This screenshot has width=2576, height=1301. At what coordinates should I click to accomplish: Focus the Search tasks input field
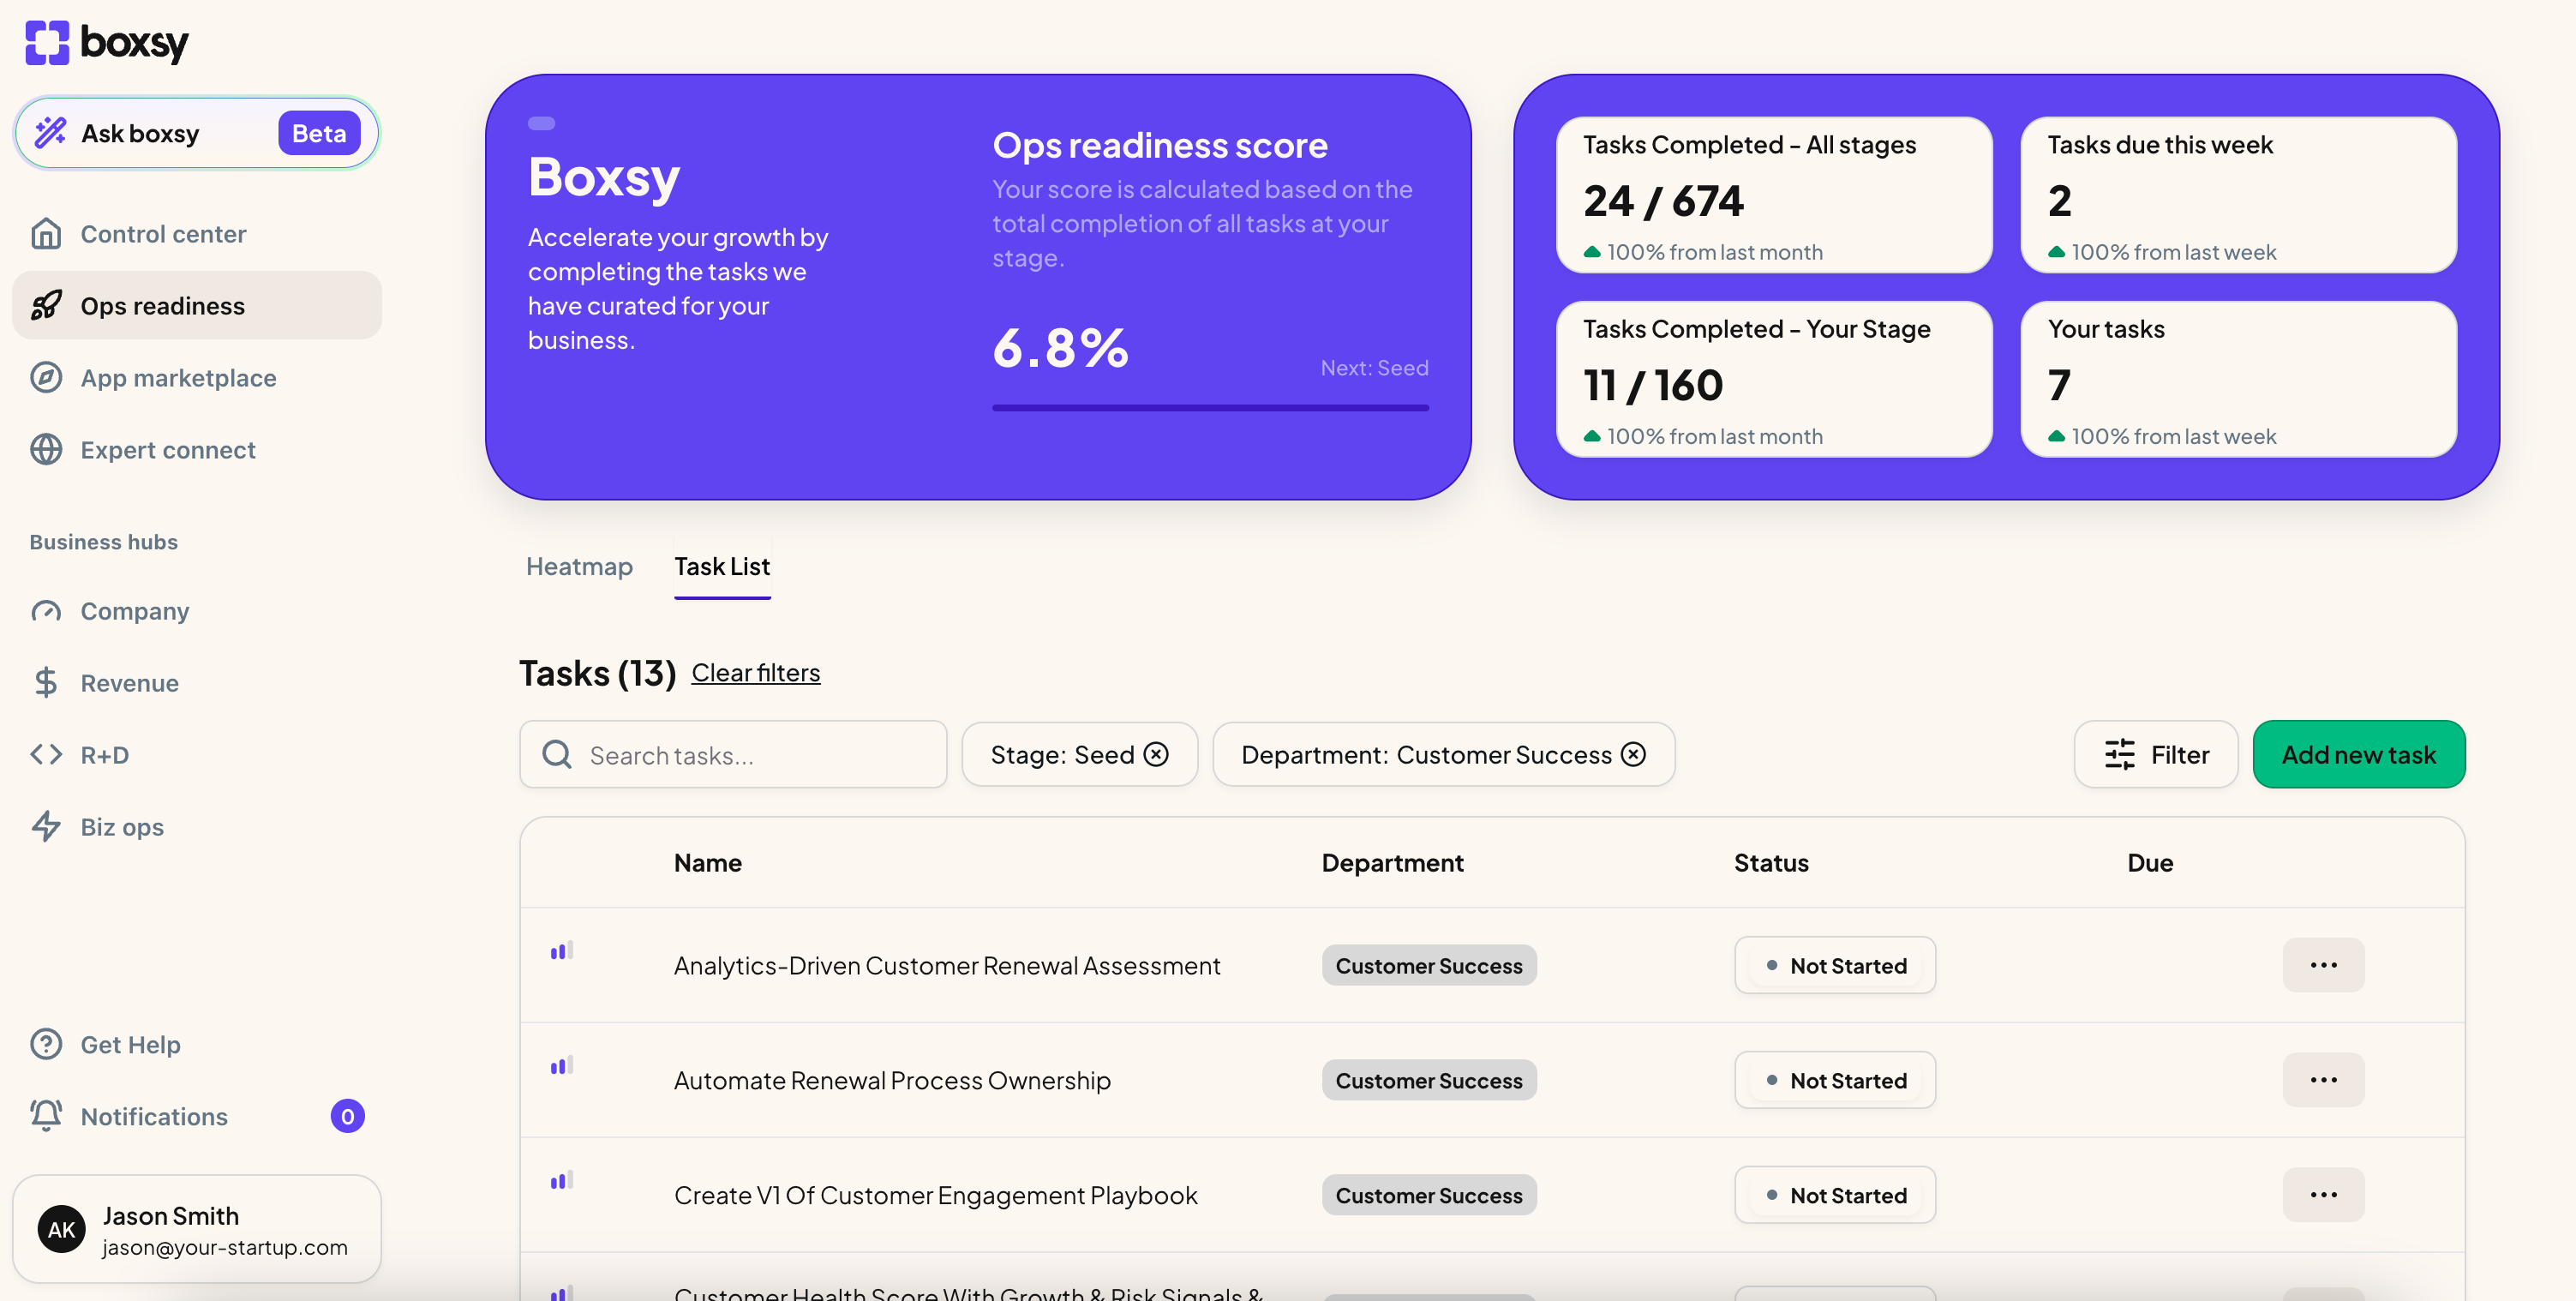click(733, 755)
